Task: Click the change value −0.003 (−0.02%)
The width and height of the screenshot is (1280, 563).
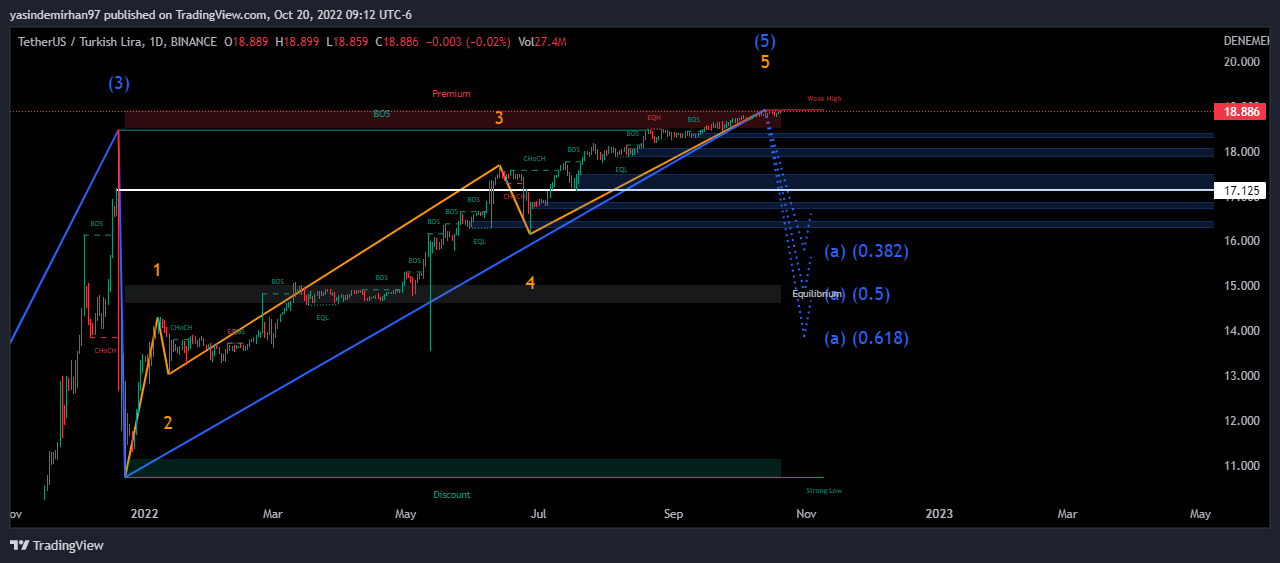Action: click(468, 42)
